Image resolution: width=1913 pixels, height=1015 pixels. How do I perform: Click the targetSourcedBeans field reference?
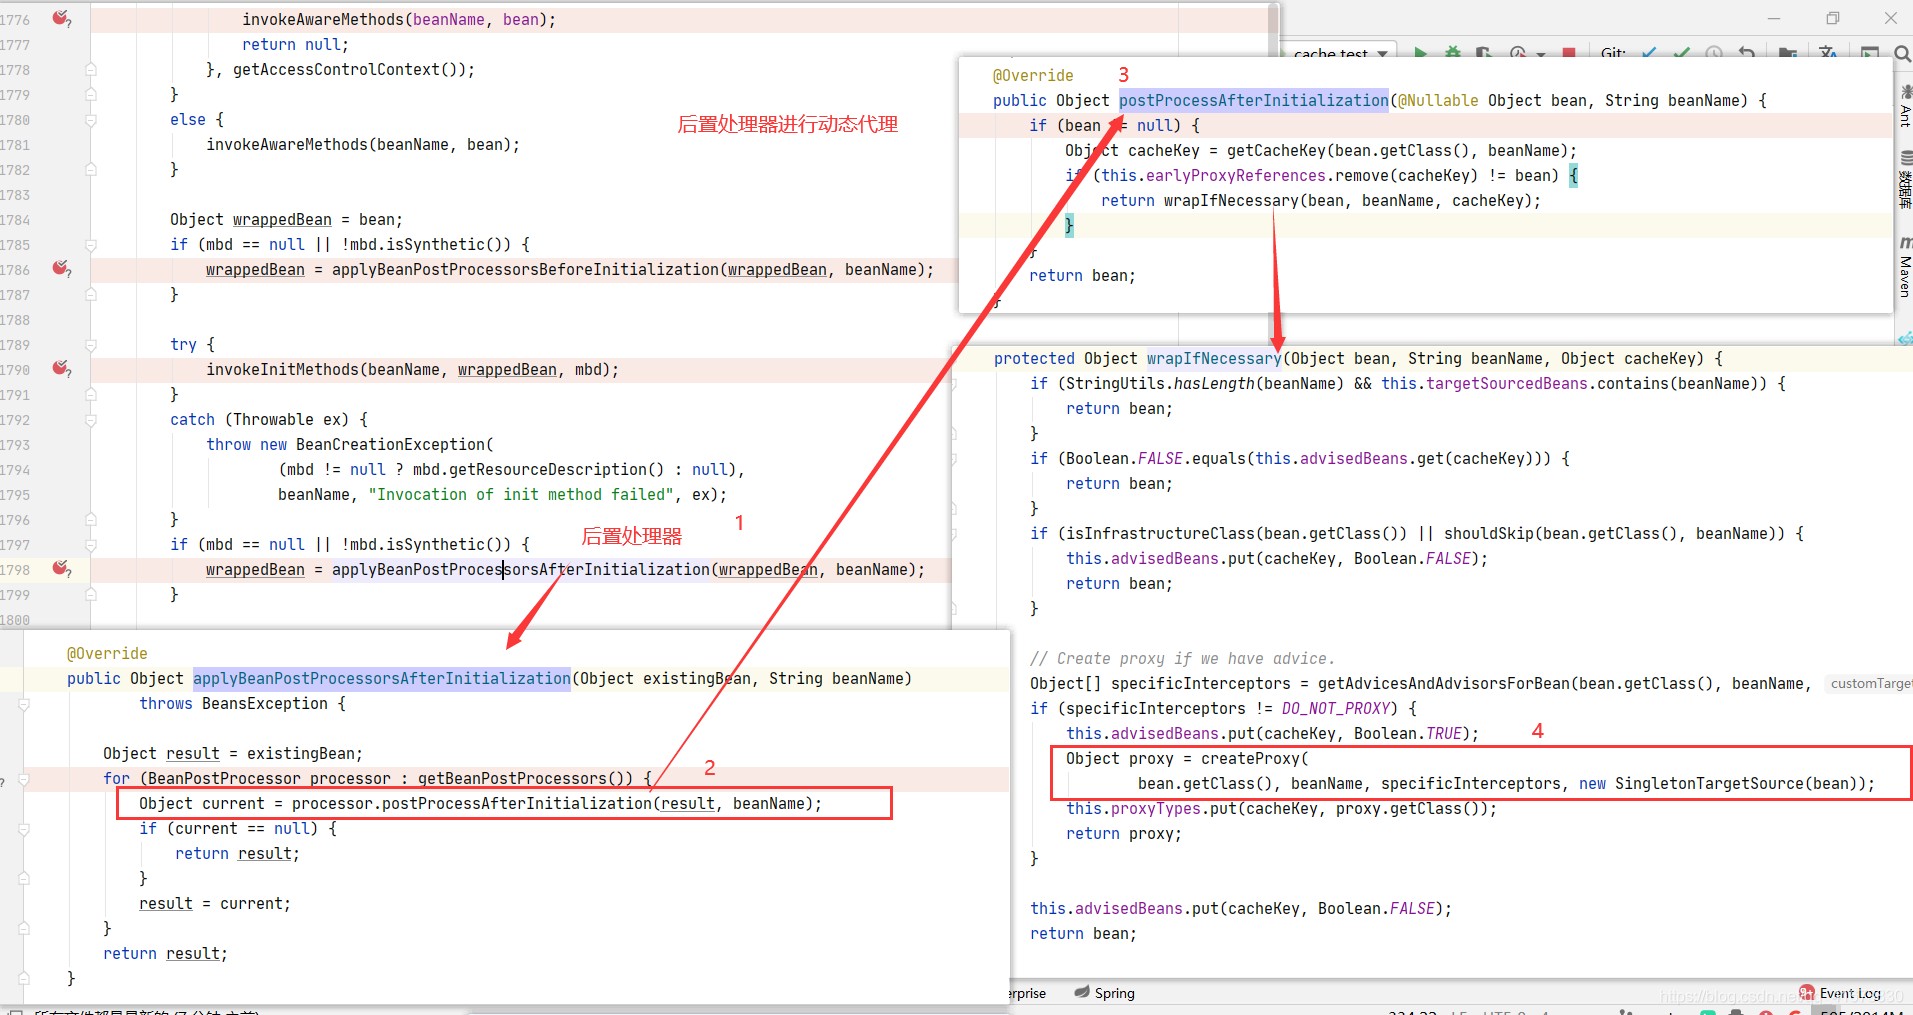(x=1507, y=383)
